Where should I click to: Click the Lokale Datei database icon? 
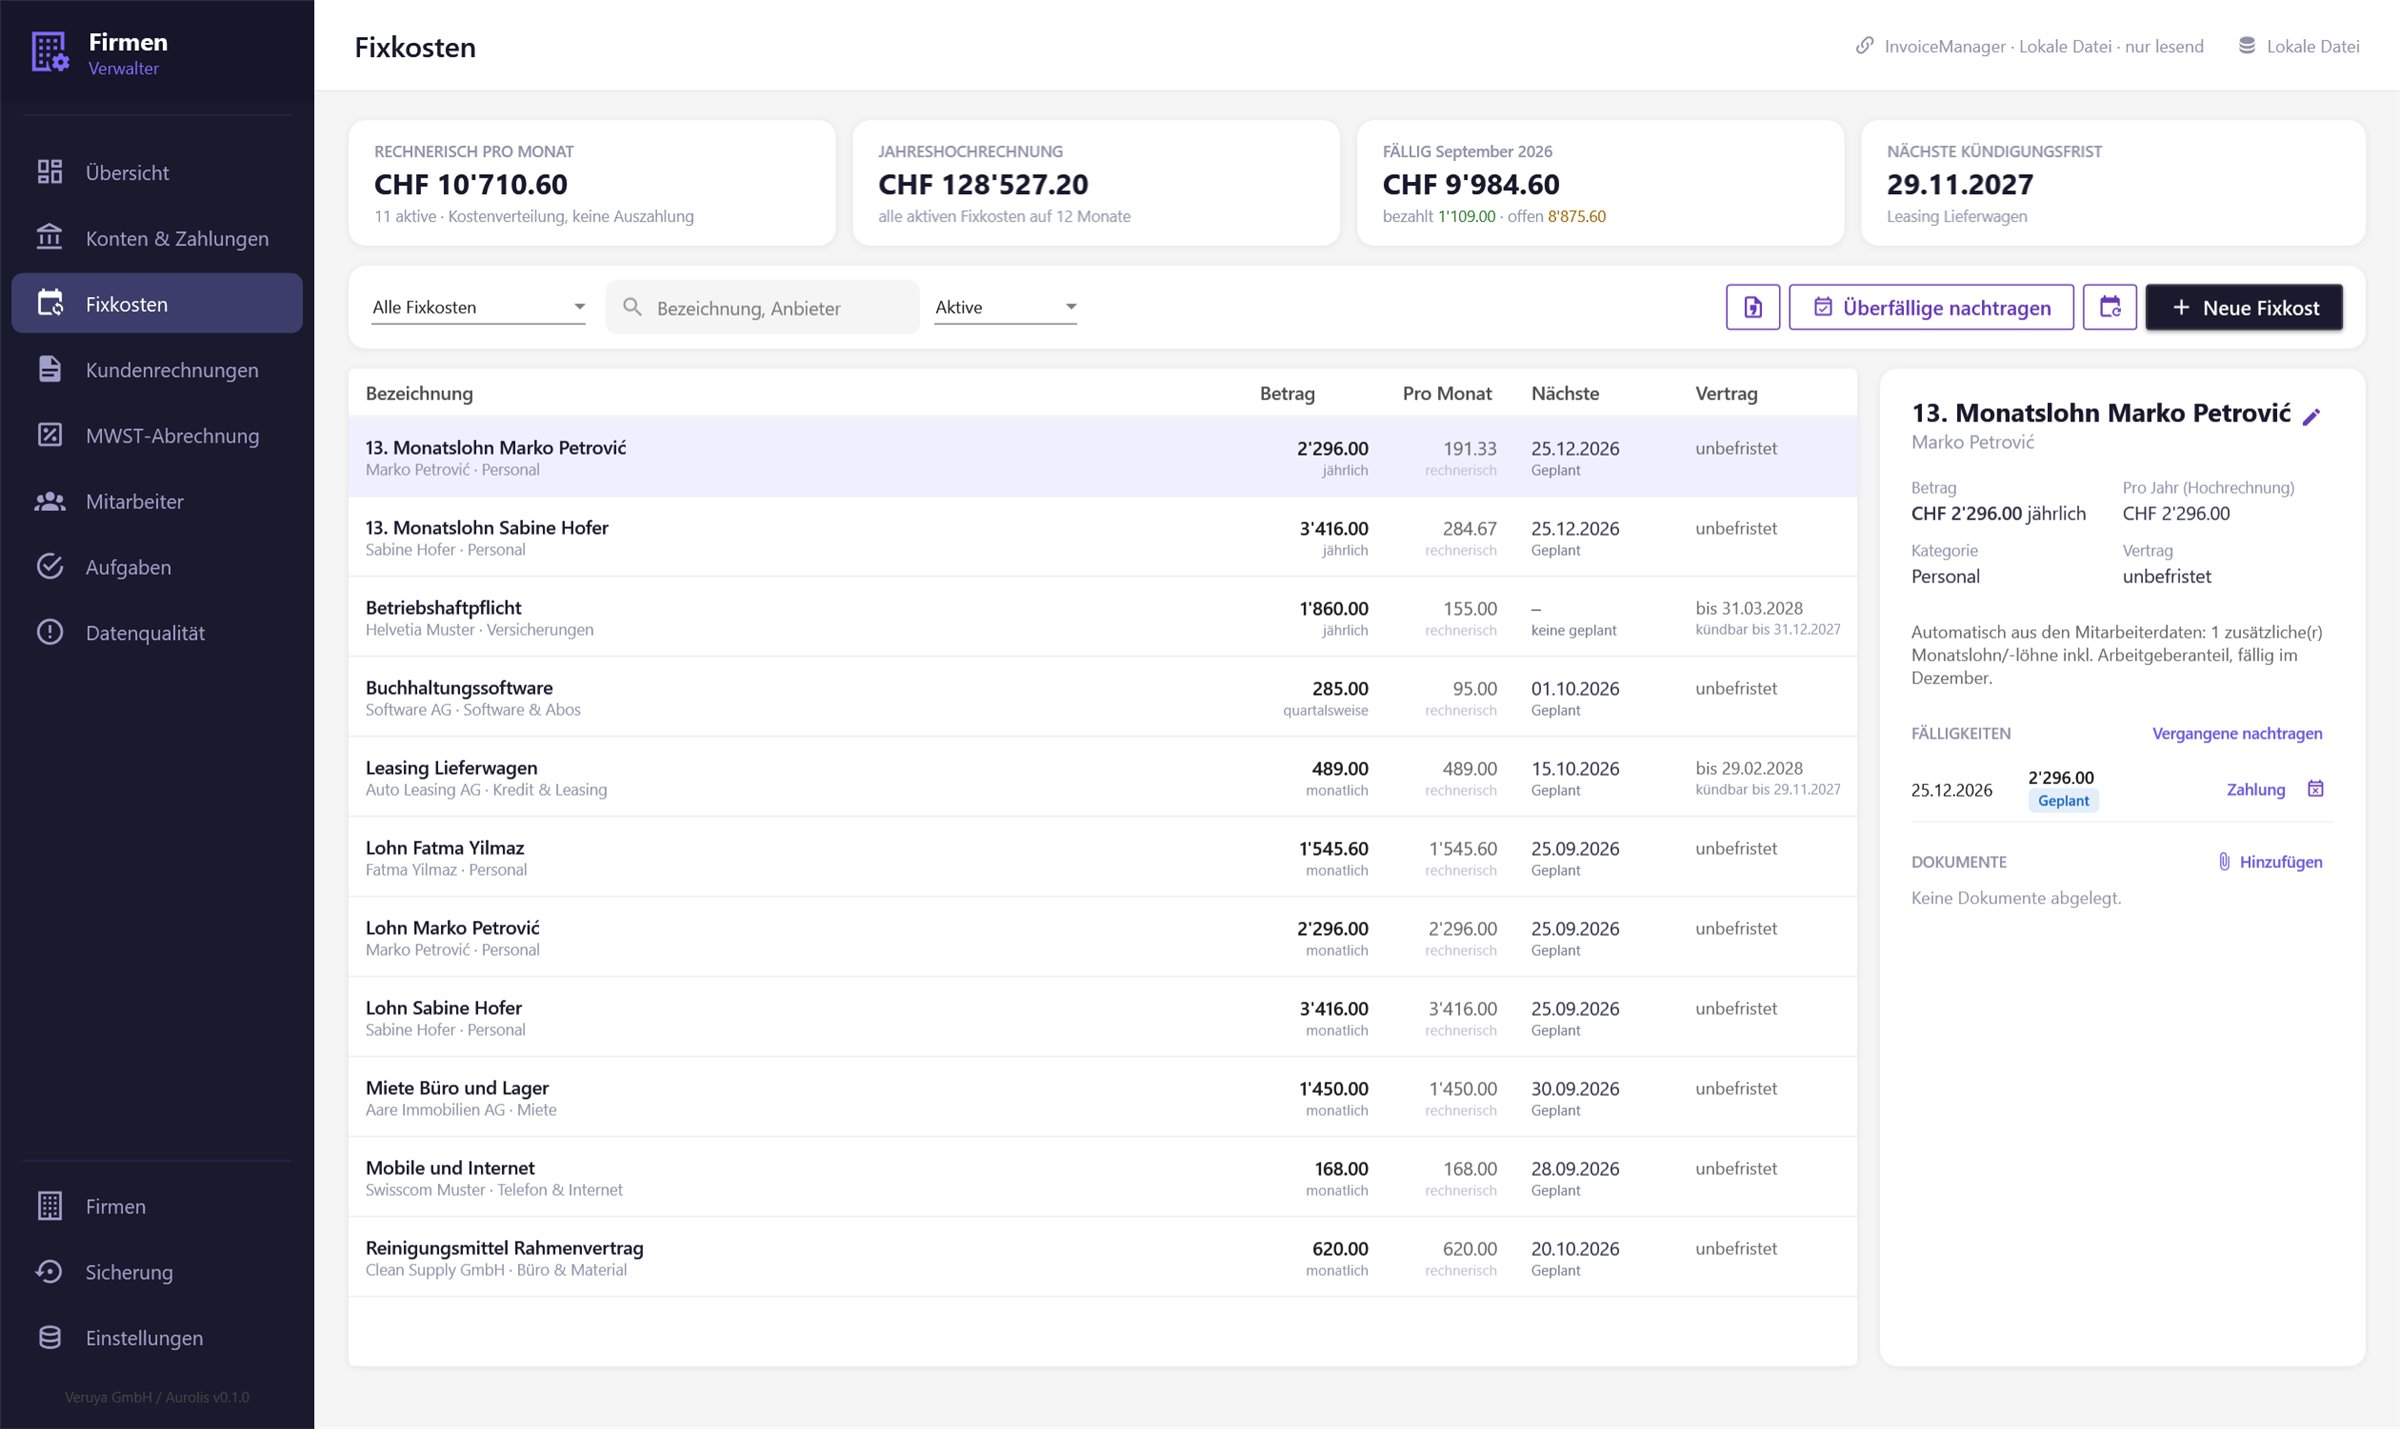[2246, 46]
